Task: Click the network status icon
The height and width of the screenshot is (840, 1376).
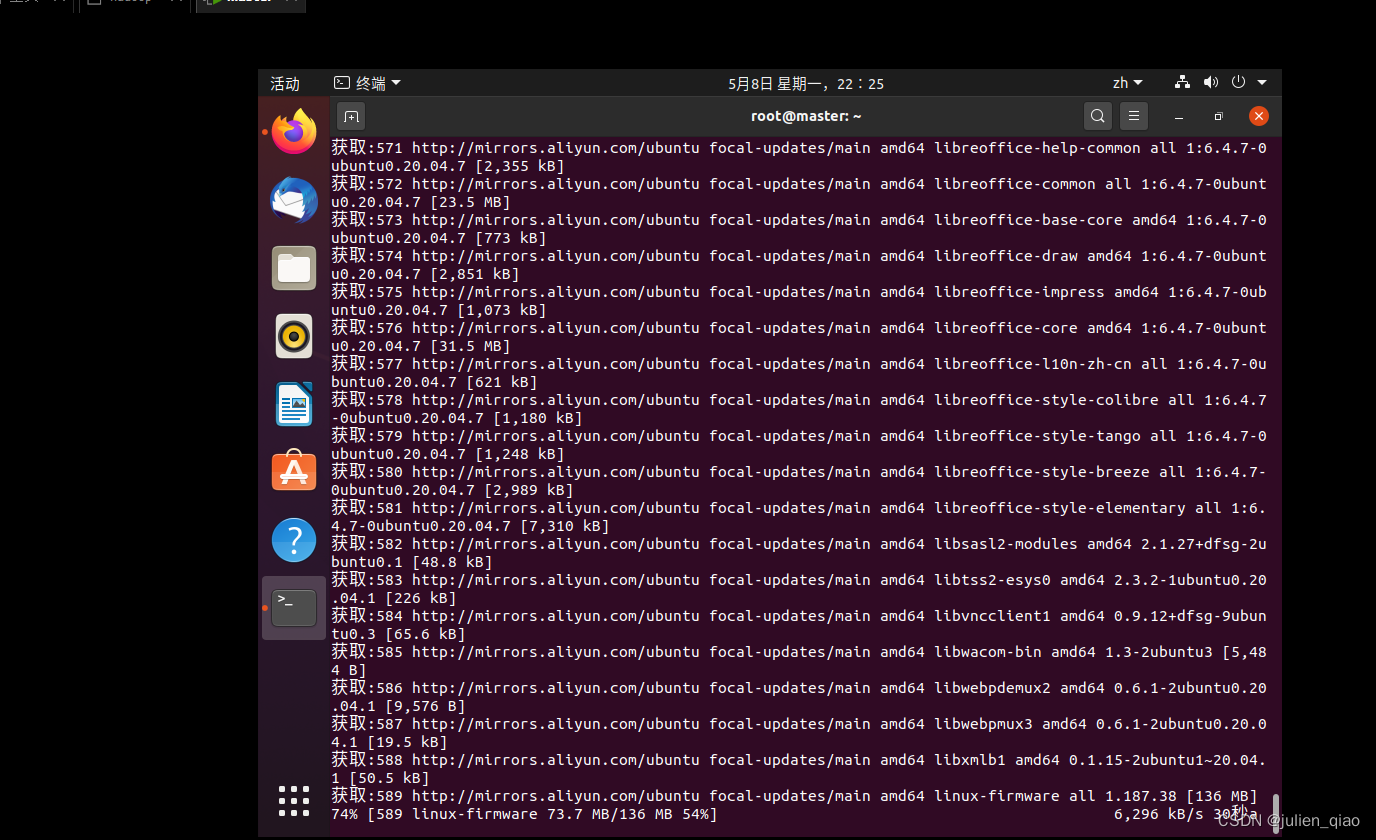Action: tap(1183, 83)
